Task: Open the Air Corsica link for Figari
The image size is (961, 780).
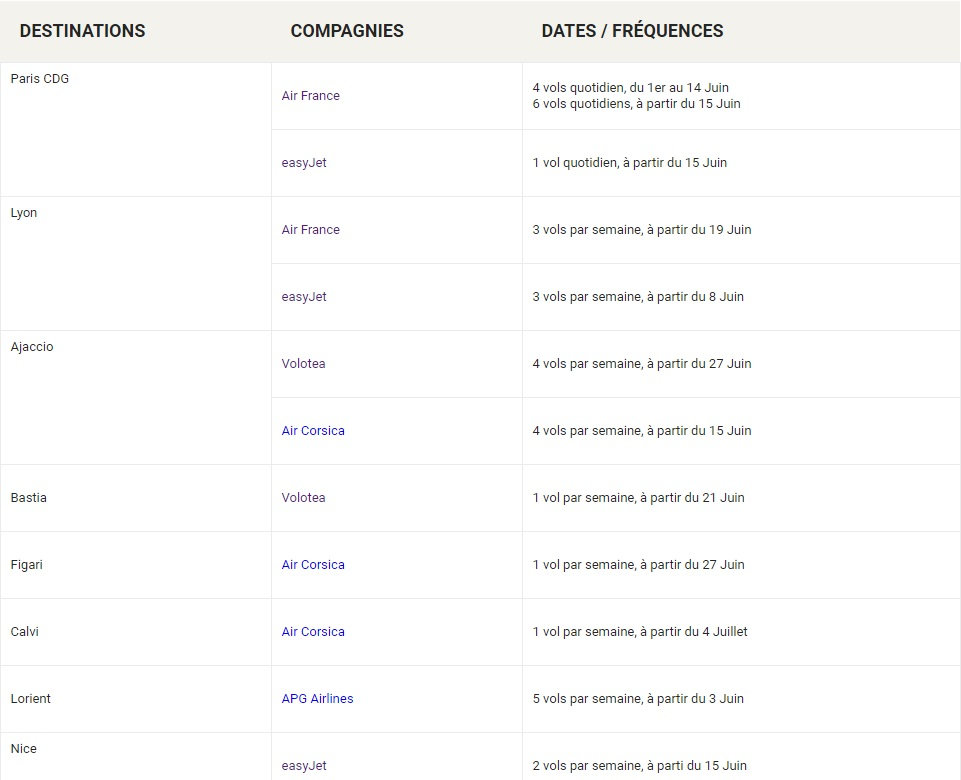Action: click(x=313, y=565)
